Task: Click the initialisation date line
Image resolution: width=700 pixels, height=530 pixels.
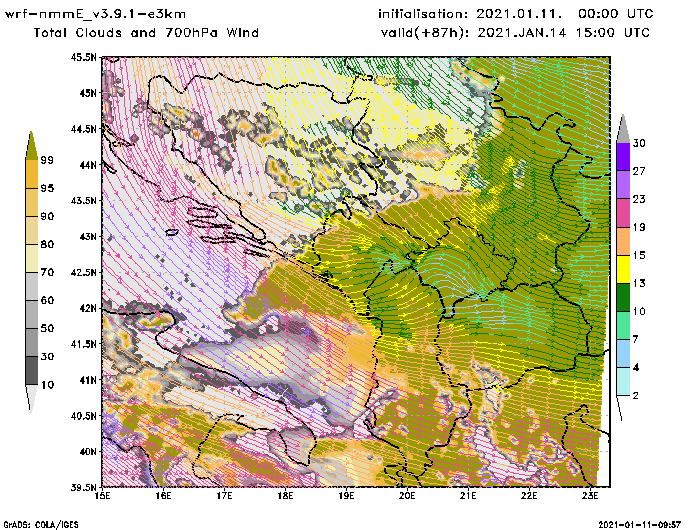Action: 516,14
